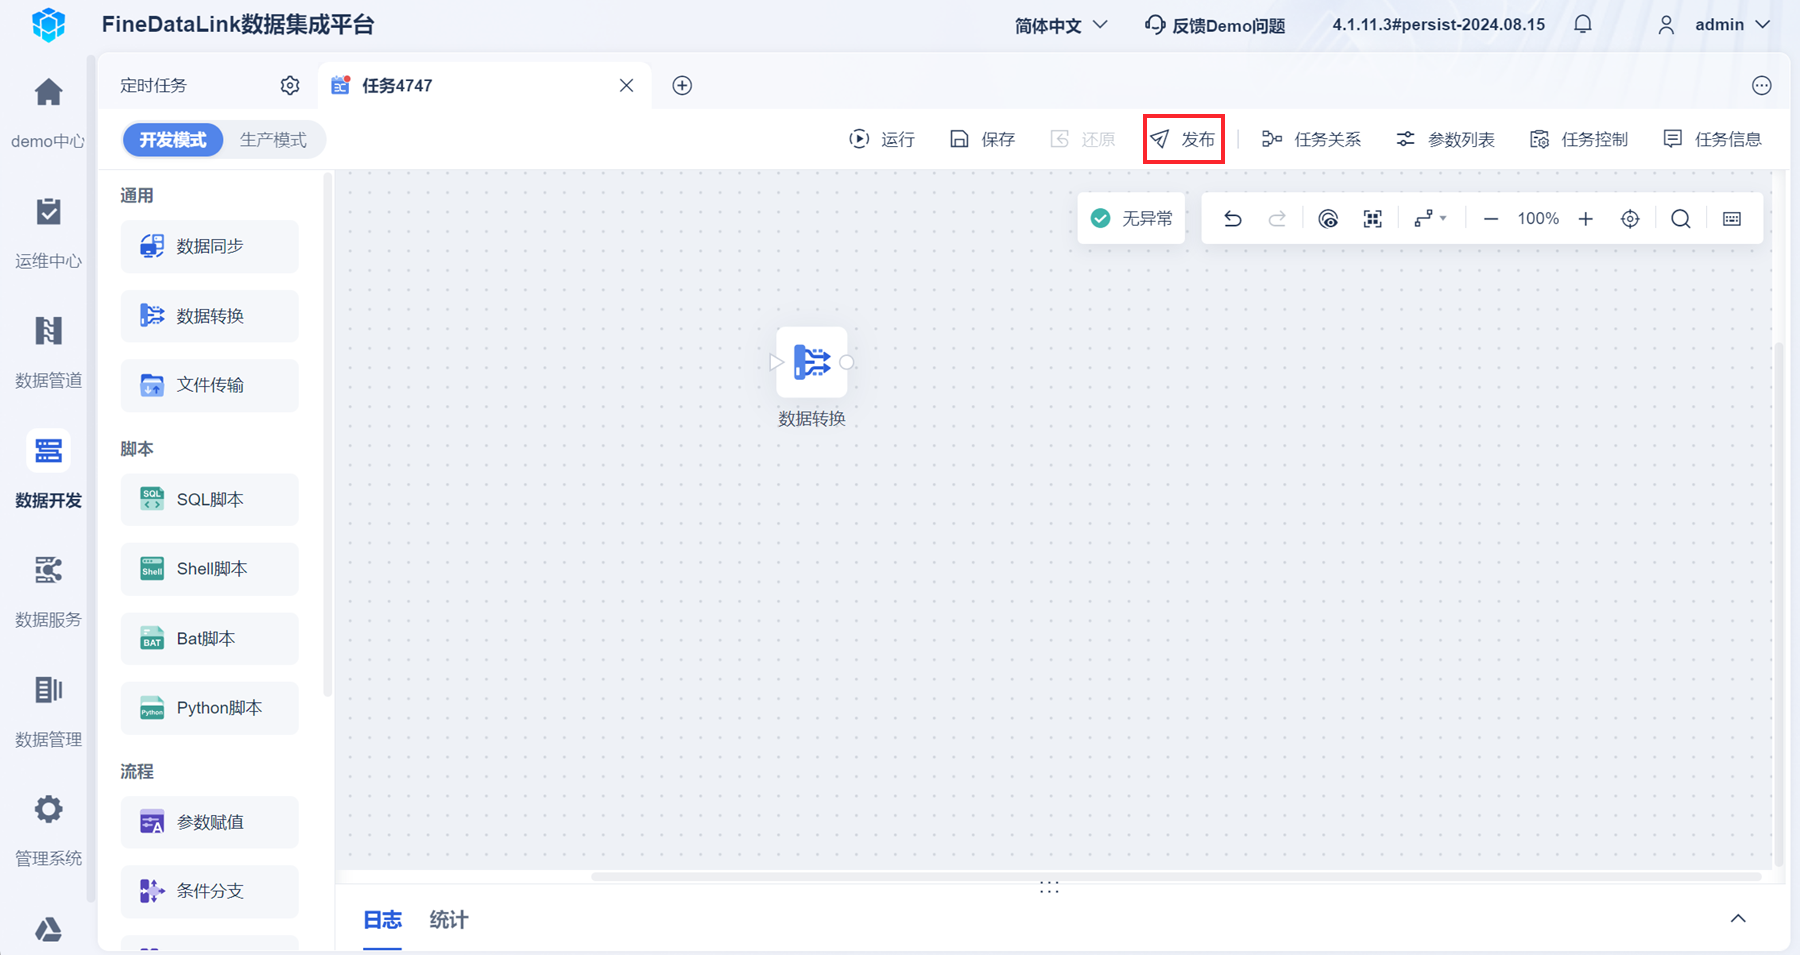Open the demo中心 home icon
The width and height of the screenshot is (1800, 955).
(48, 93)
